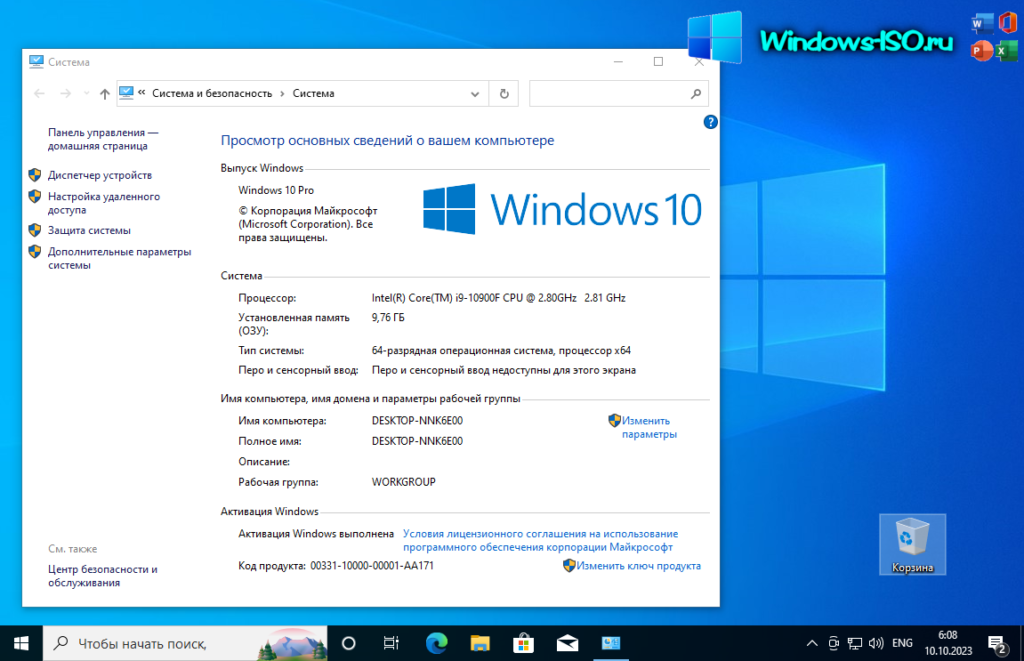Minimize the System window

coord(618,61)
